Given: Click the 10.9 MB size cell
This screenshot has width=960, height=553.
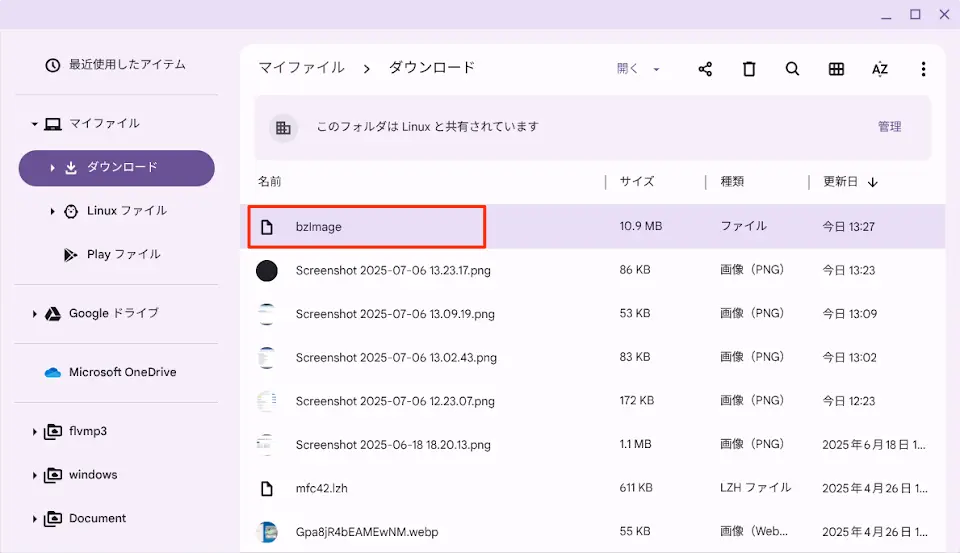Looking at the screenshot, I should click(640, 226).
